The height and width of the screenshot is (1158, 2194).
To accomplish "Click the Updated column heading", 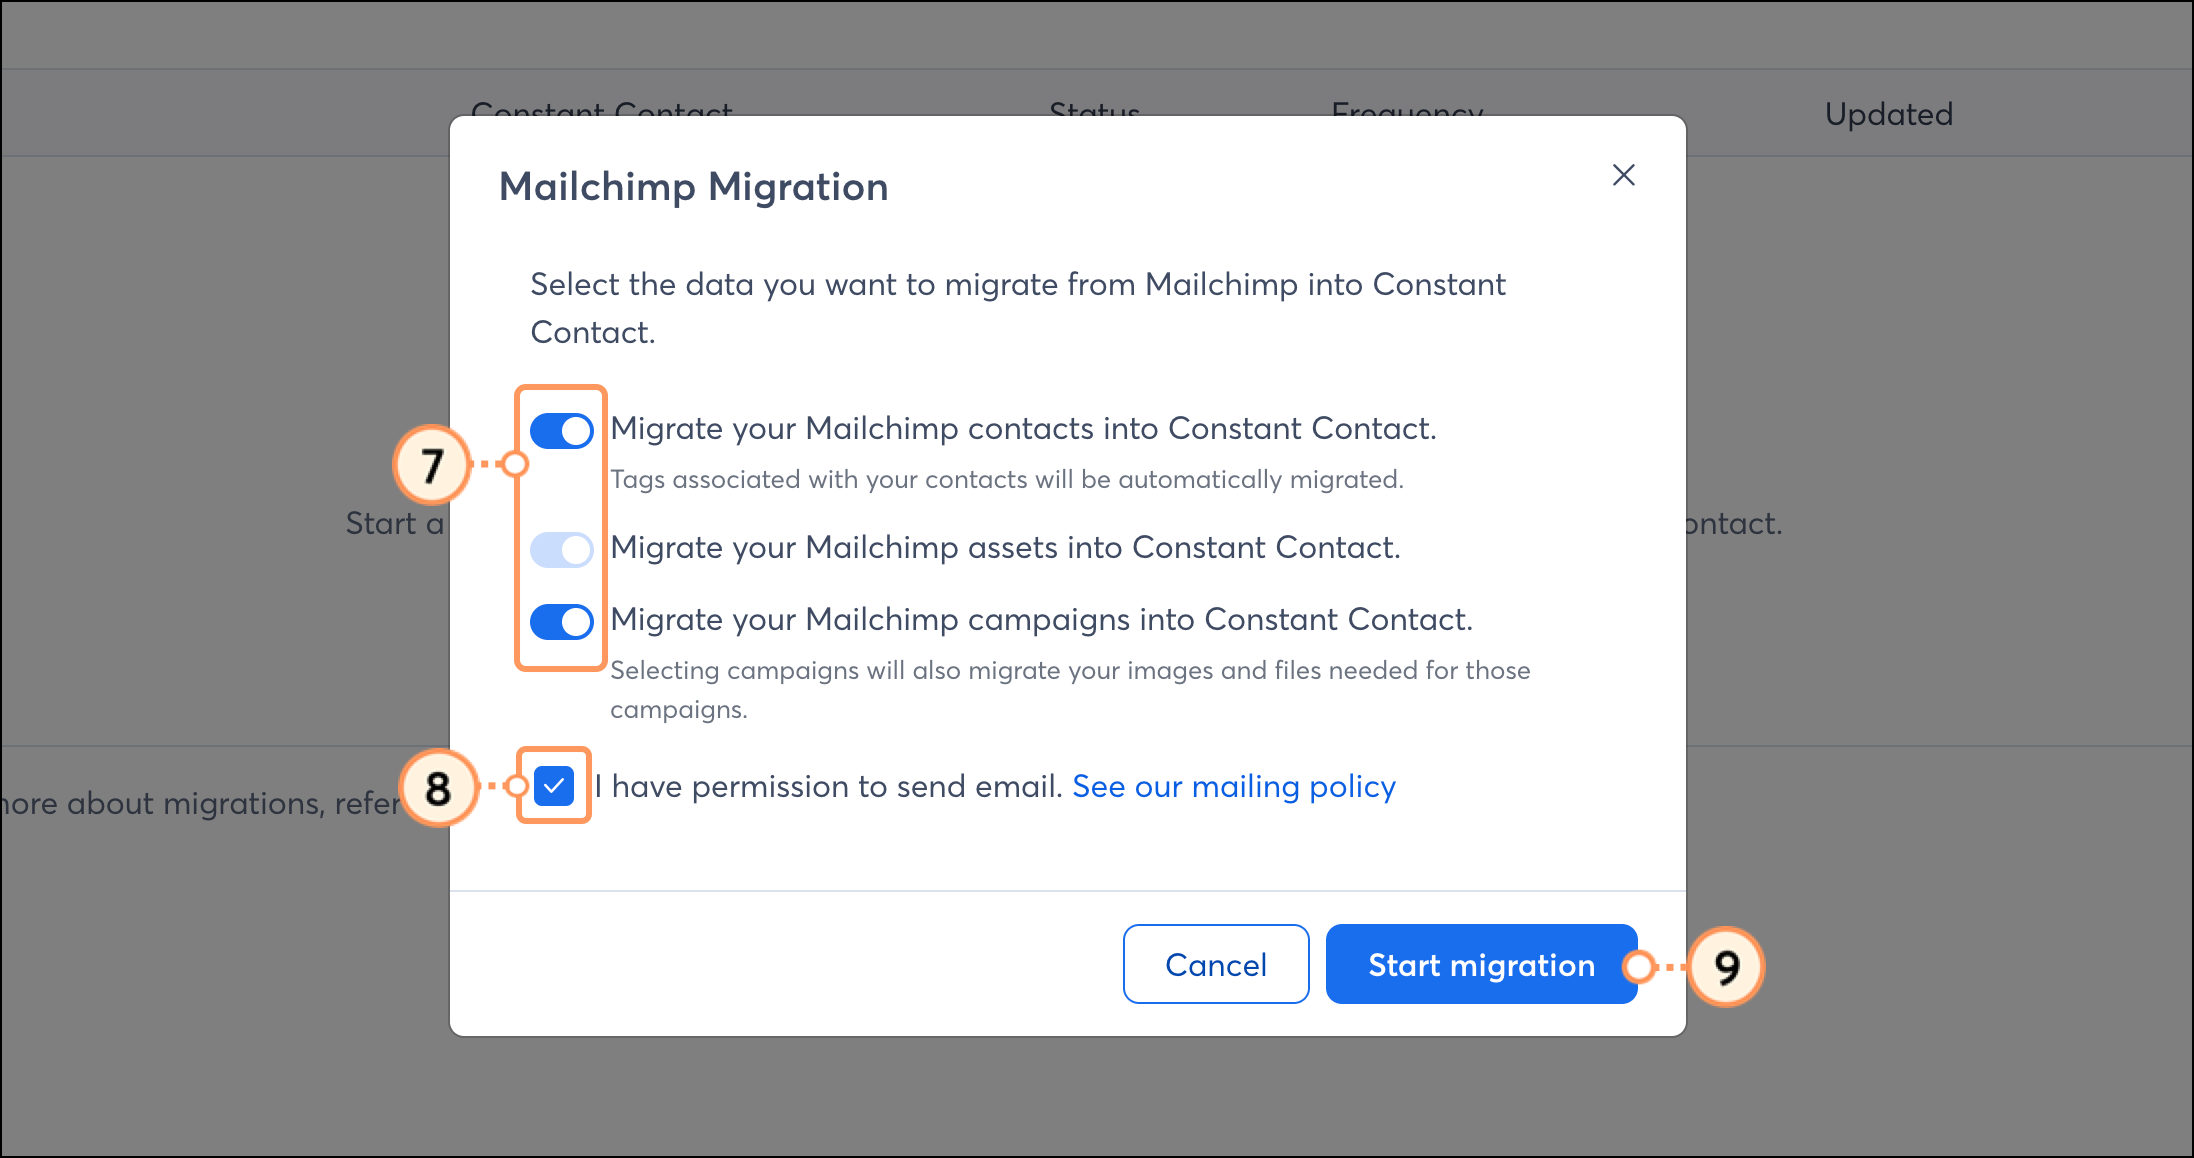I will click(1888, 113).
